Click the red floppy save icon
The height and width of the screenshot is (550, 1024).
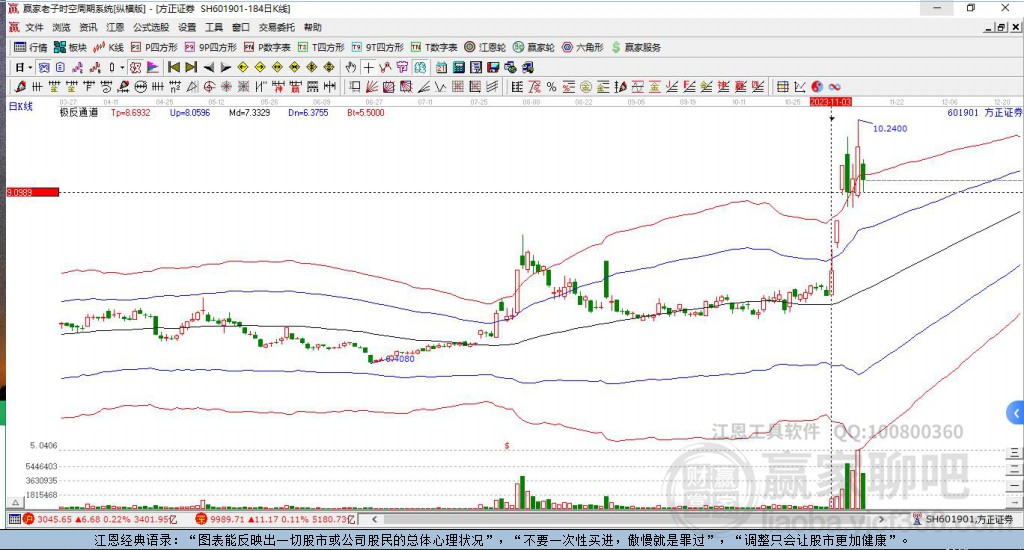[493, 67]
